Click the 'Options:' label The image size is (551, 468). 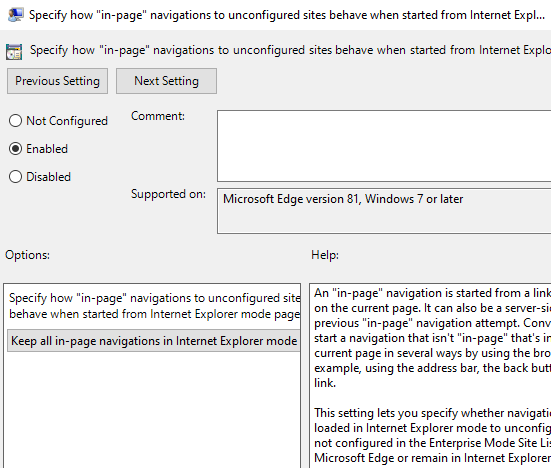[27, 255]
